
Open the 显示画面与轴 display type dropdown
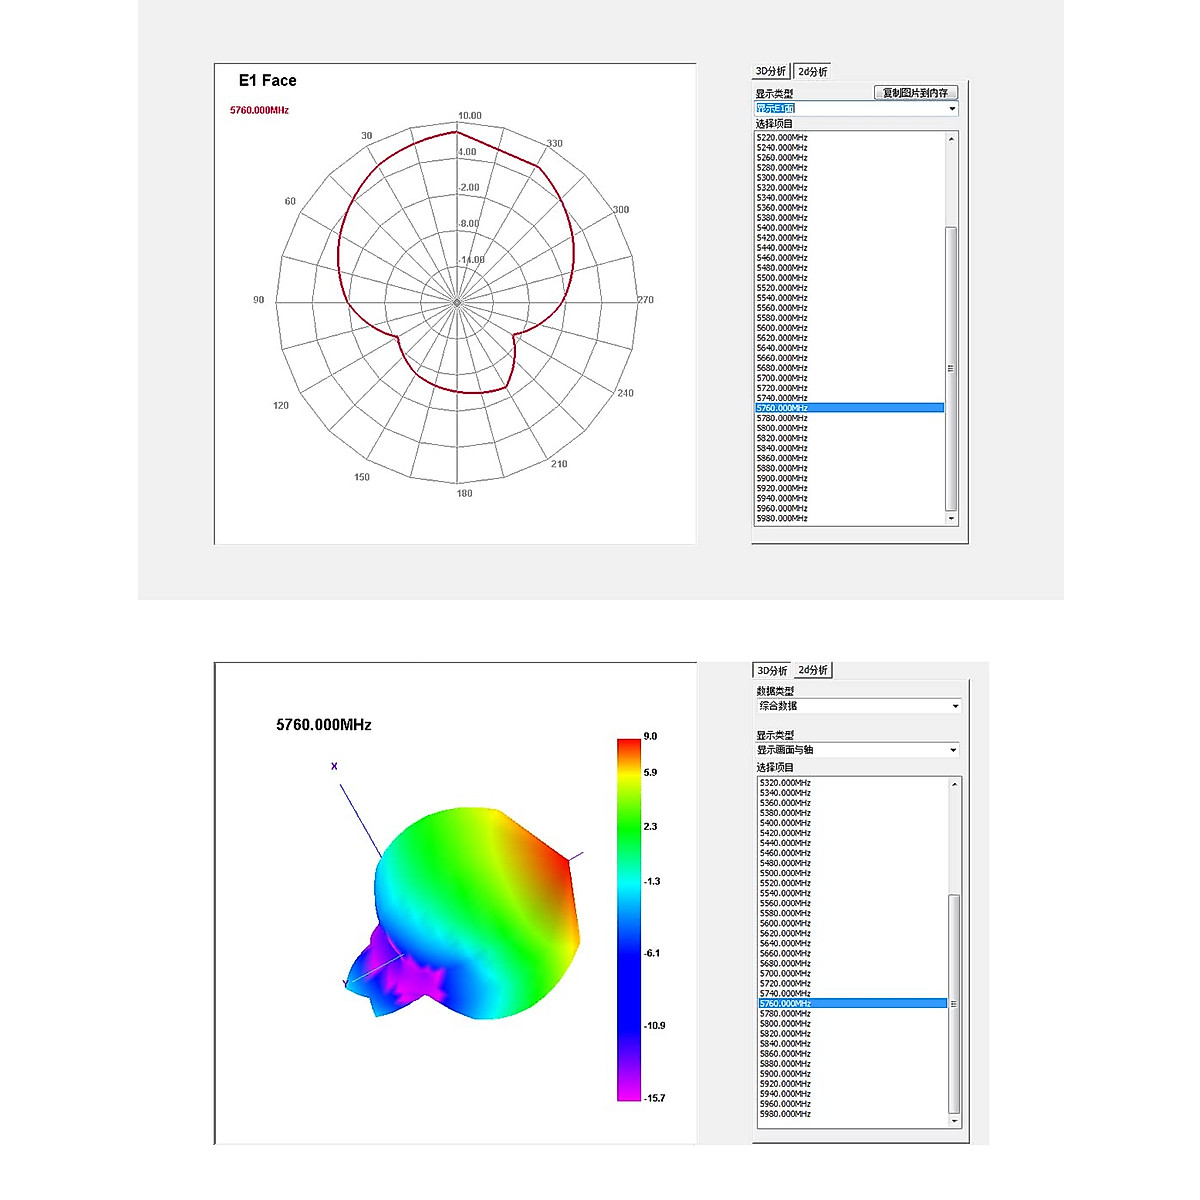[857, 750]
